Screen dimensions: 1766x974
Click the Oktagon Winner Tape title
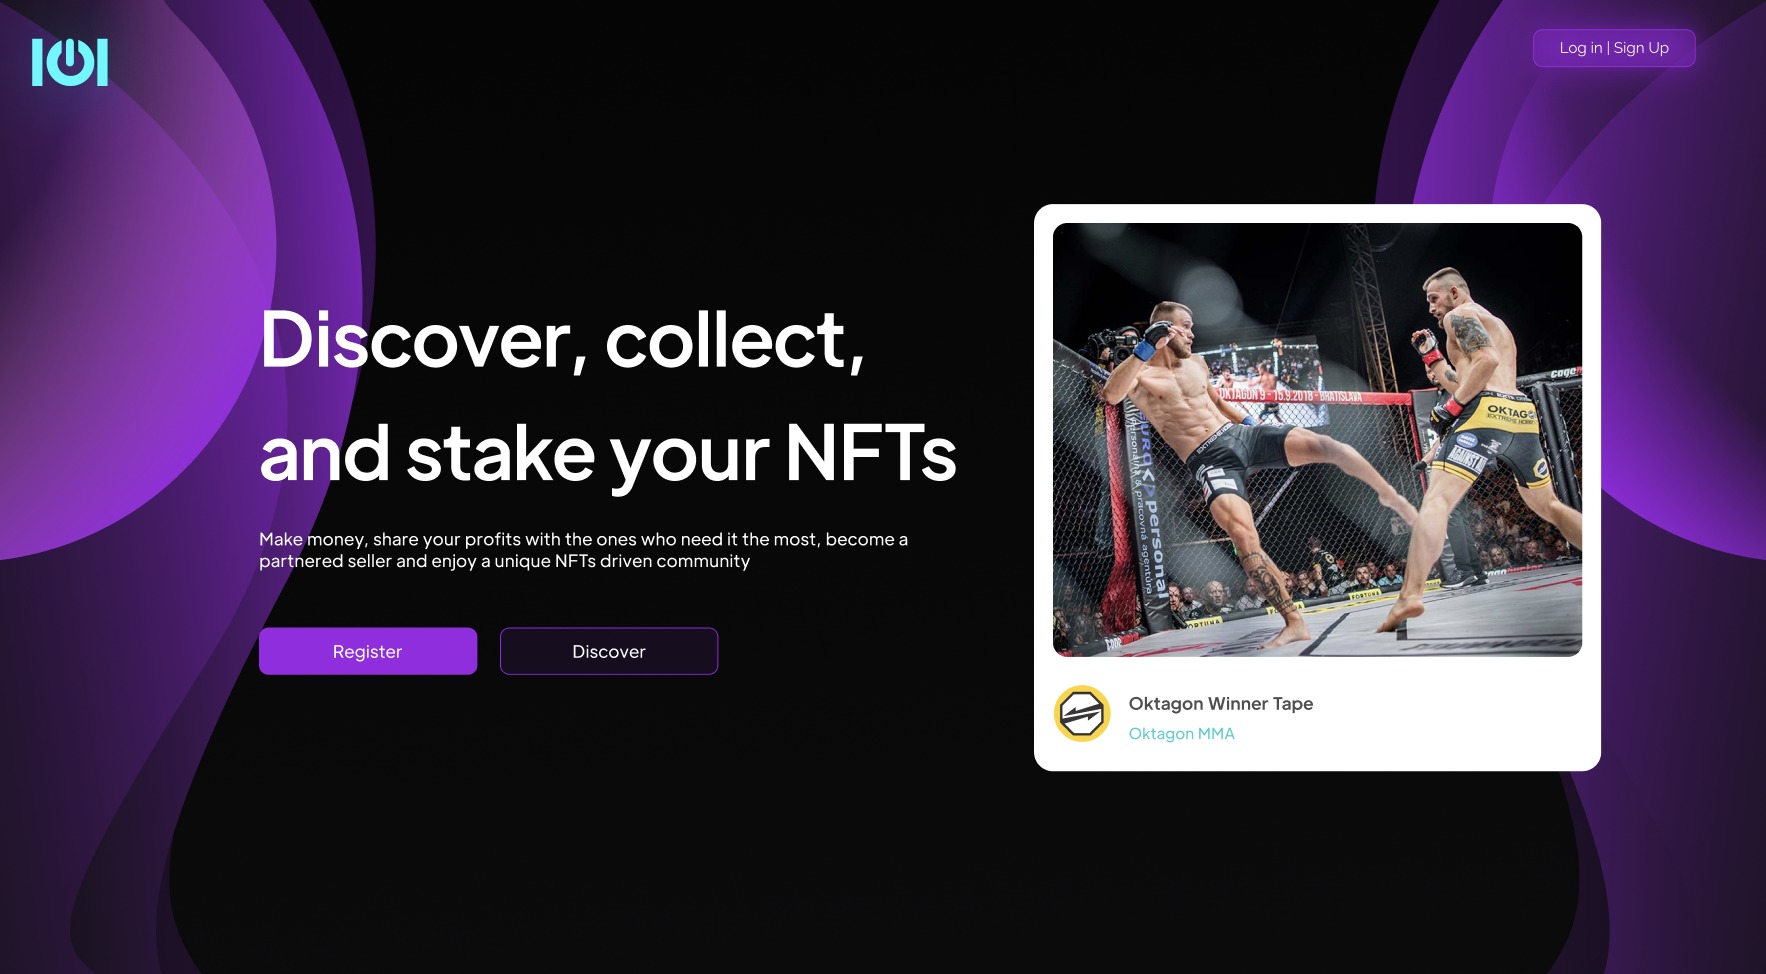click(x=1220, y=704)
